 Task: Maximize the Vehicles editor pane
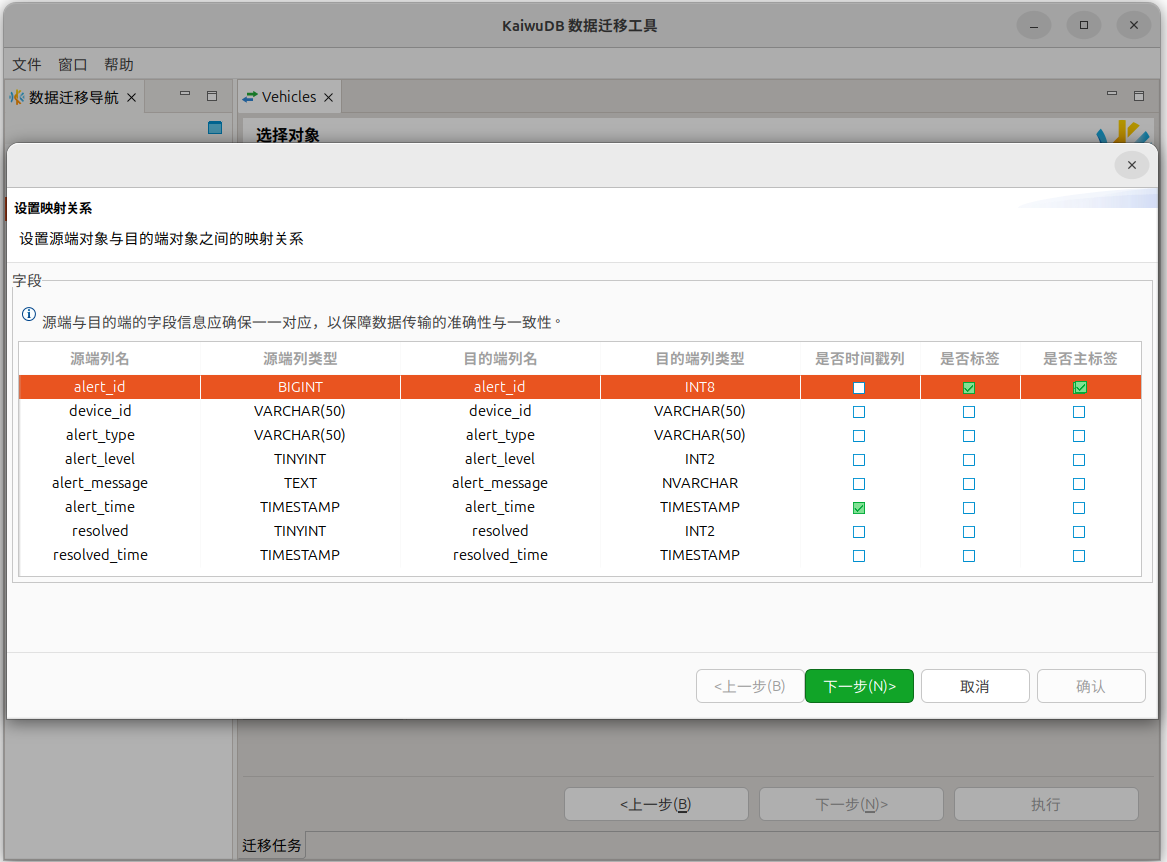coord(1139,96)
